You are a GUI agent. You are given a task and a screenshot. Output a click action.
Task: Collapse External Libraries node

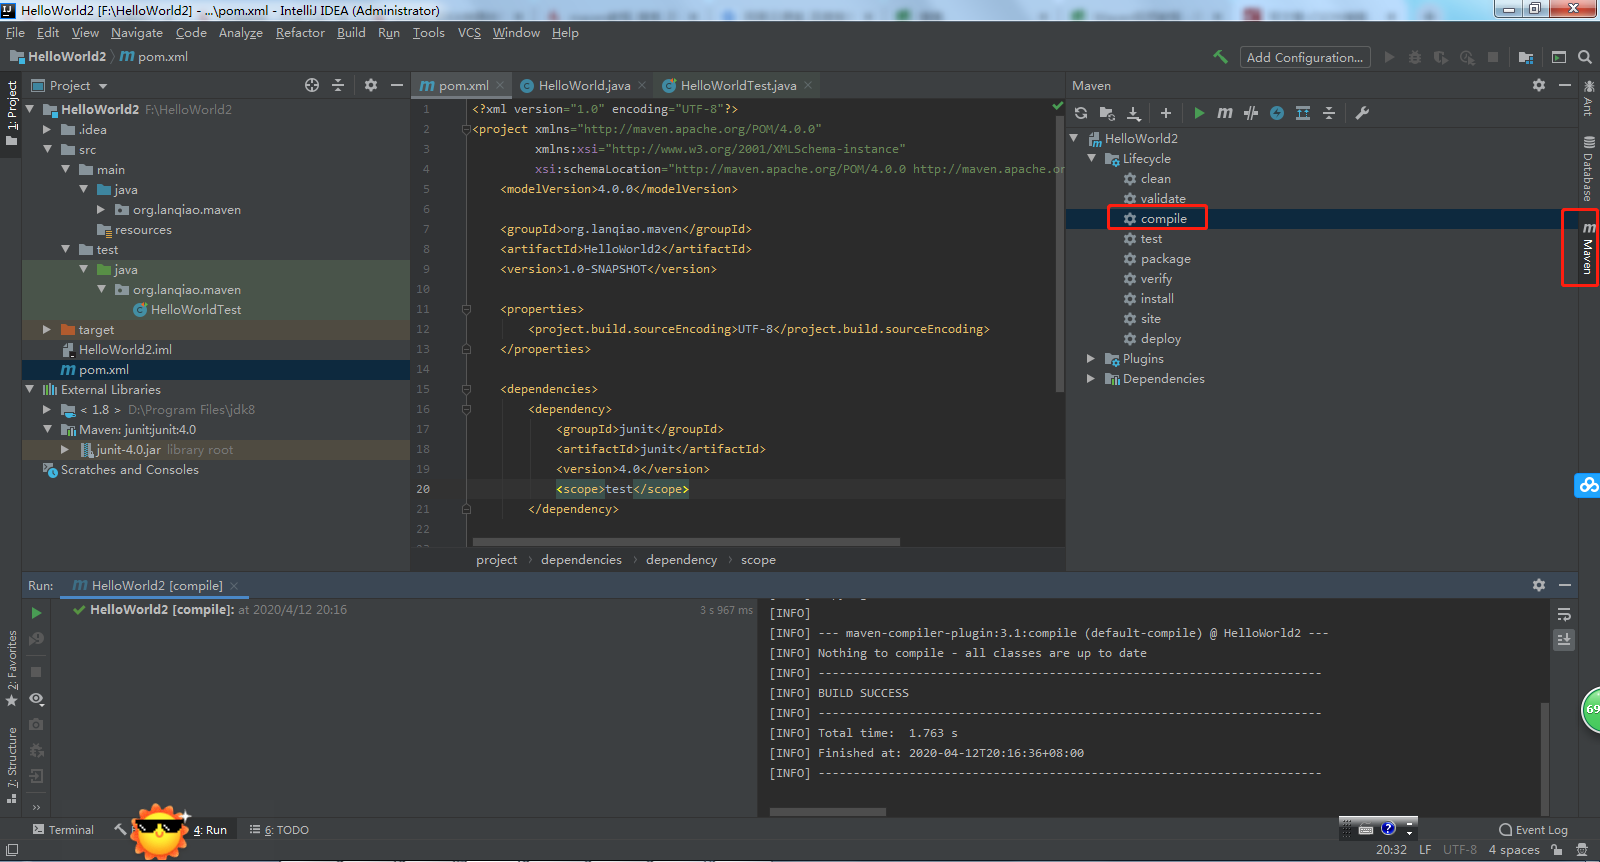point(29,389)
